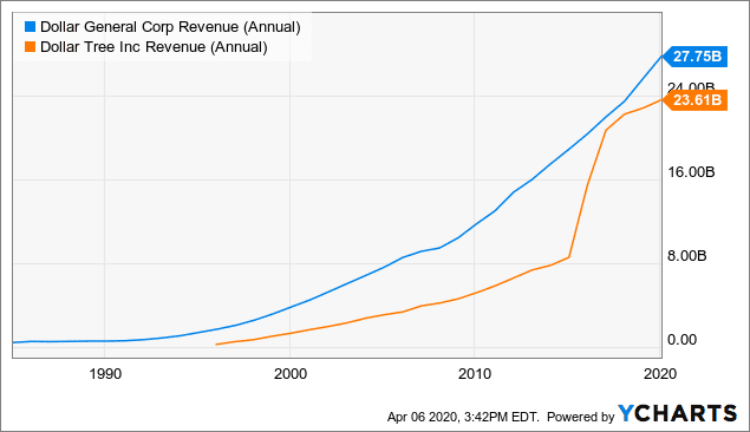Select the 2010 x-axis tick label

474,374
